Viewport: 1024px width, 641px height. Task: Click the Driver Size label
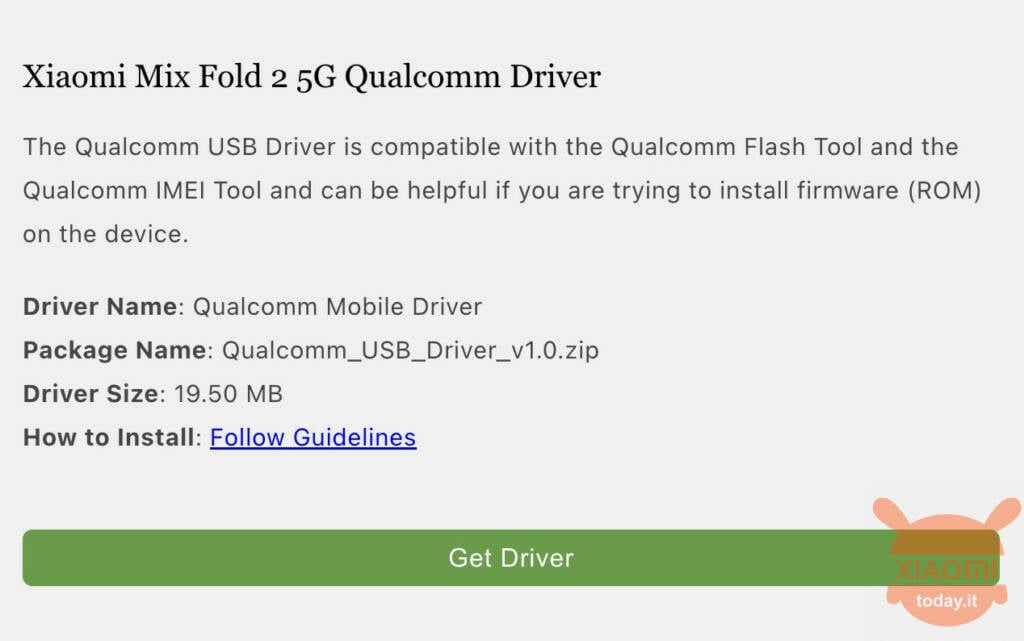click(91, 394)
